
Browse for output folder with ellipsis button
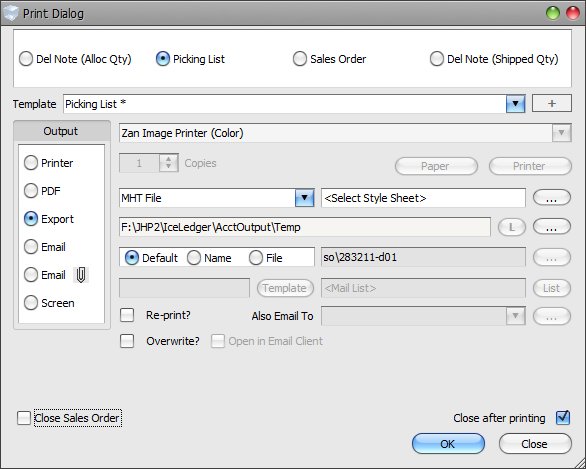tap(552, 227)
